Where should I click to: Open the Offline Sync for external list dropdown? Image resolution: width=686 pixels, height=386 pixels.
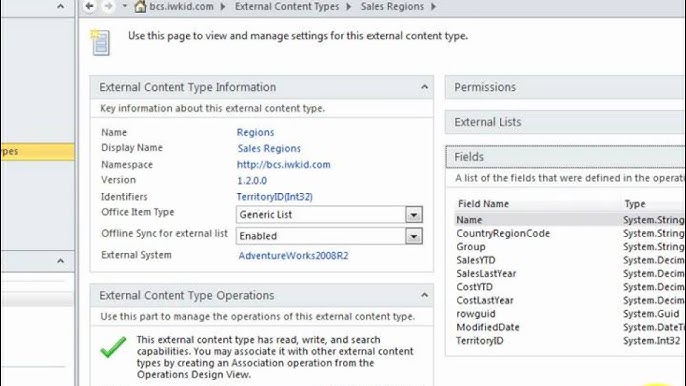click(x=413, y=236)
